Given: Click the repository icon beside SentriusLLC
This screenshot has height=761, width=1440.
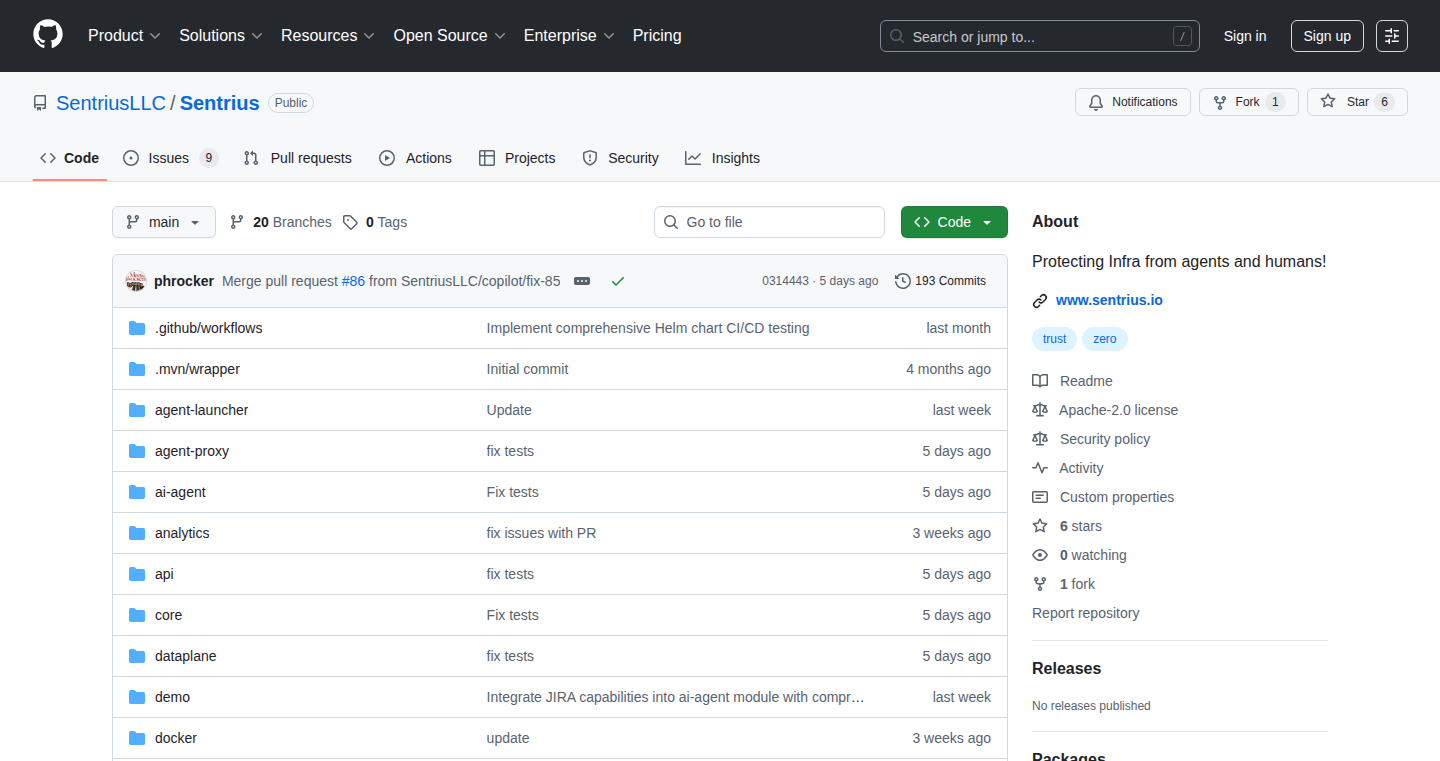Looking at the screenshot, I should pyautogui.click(x=40, y=103).
